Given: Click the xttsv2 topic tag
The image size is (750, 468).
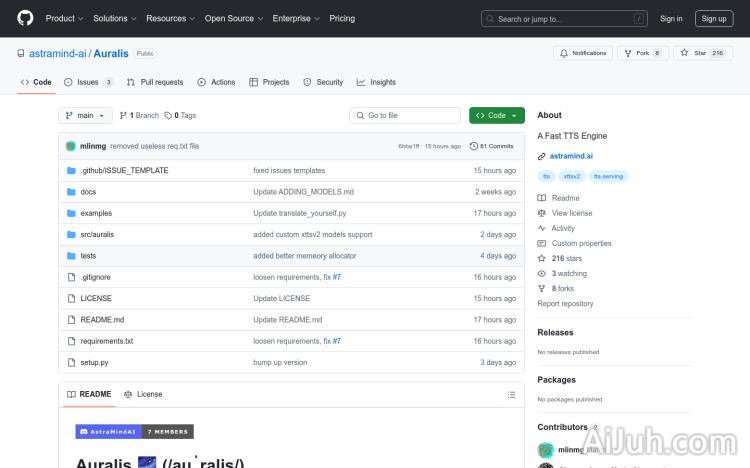Looking at the screenshot, I should coord(572,176).
